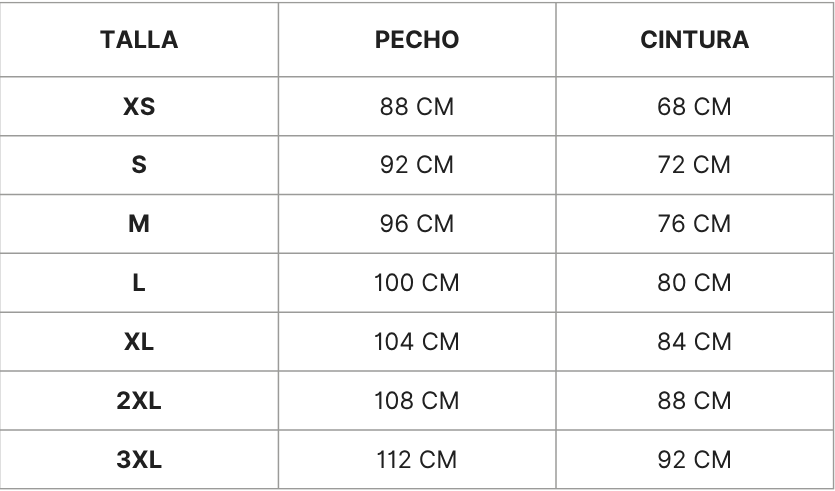This screenshot has height=491, width=835.
Task: Click the 68 CM waist measurement
Action: [x=695, y=107]
